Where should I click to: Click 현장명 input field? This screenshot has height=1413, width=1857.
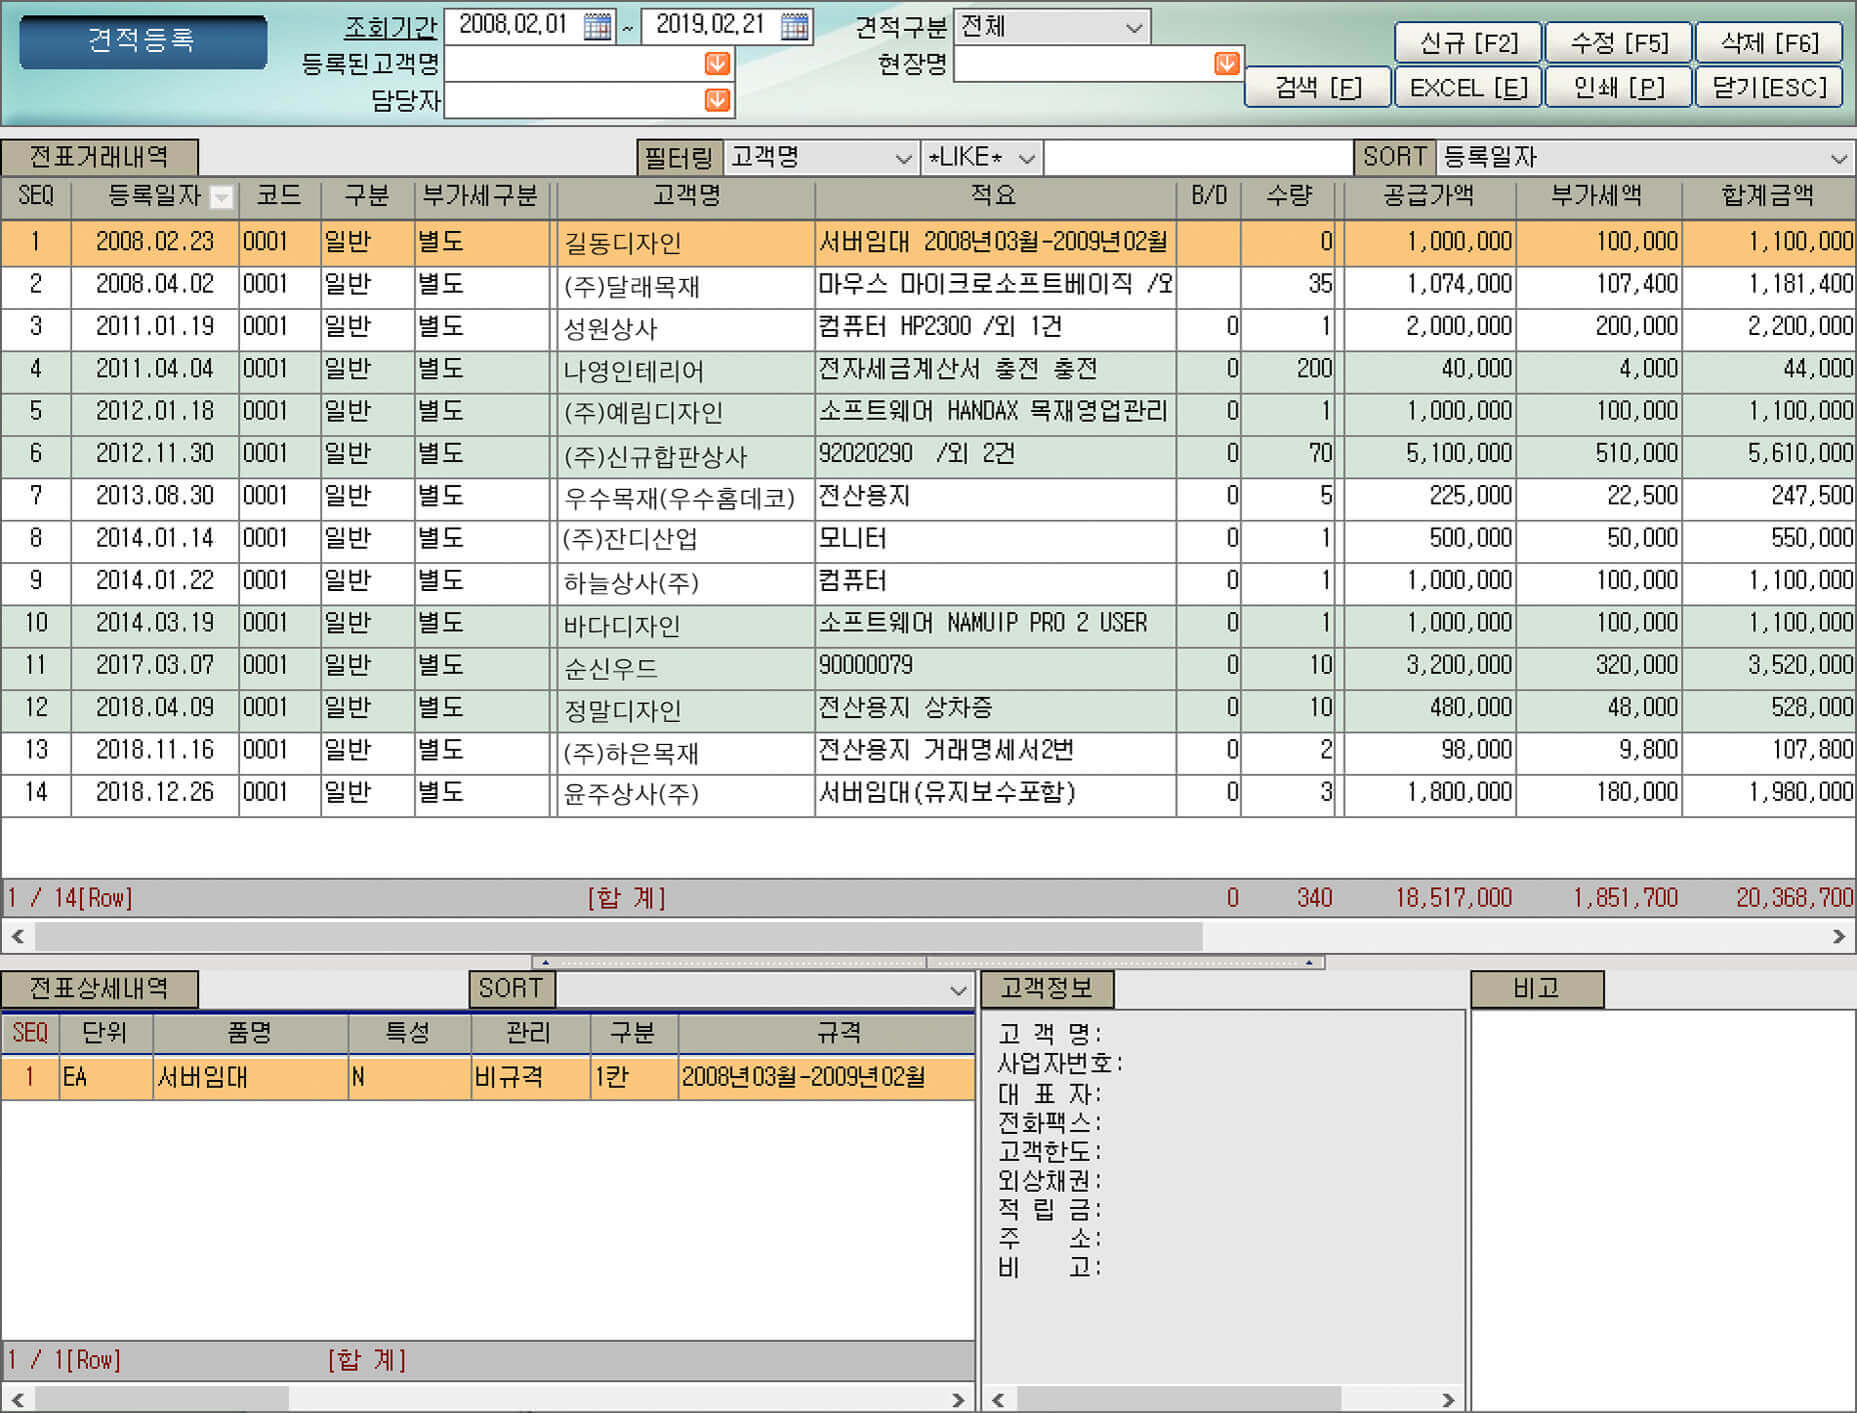coord(1084,64)
